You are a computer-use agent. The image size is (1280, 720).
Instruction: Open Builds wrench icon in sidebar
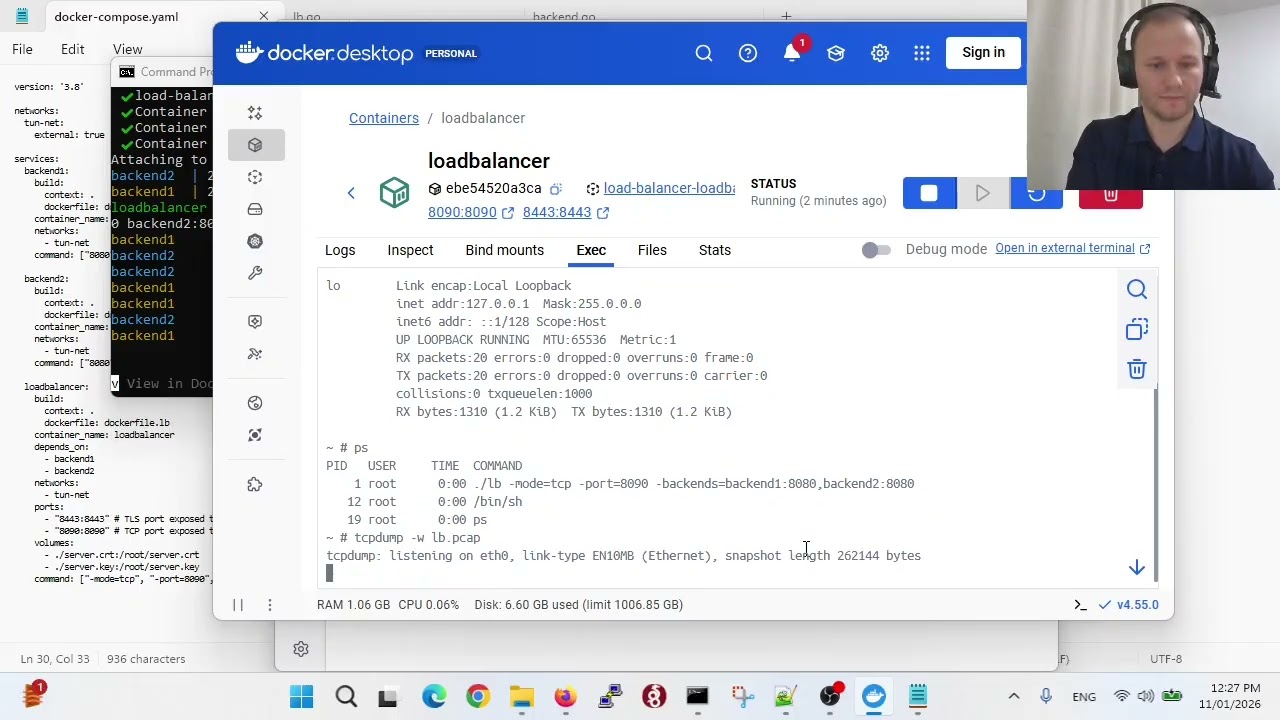point(255,273)
